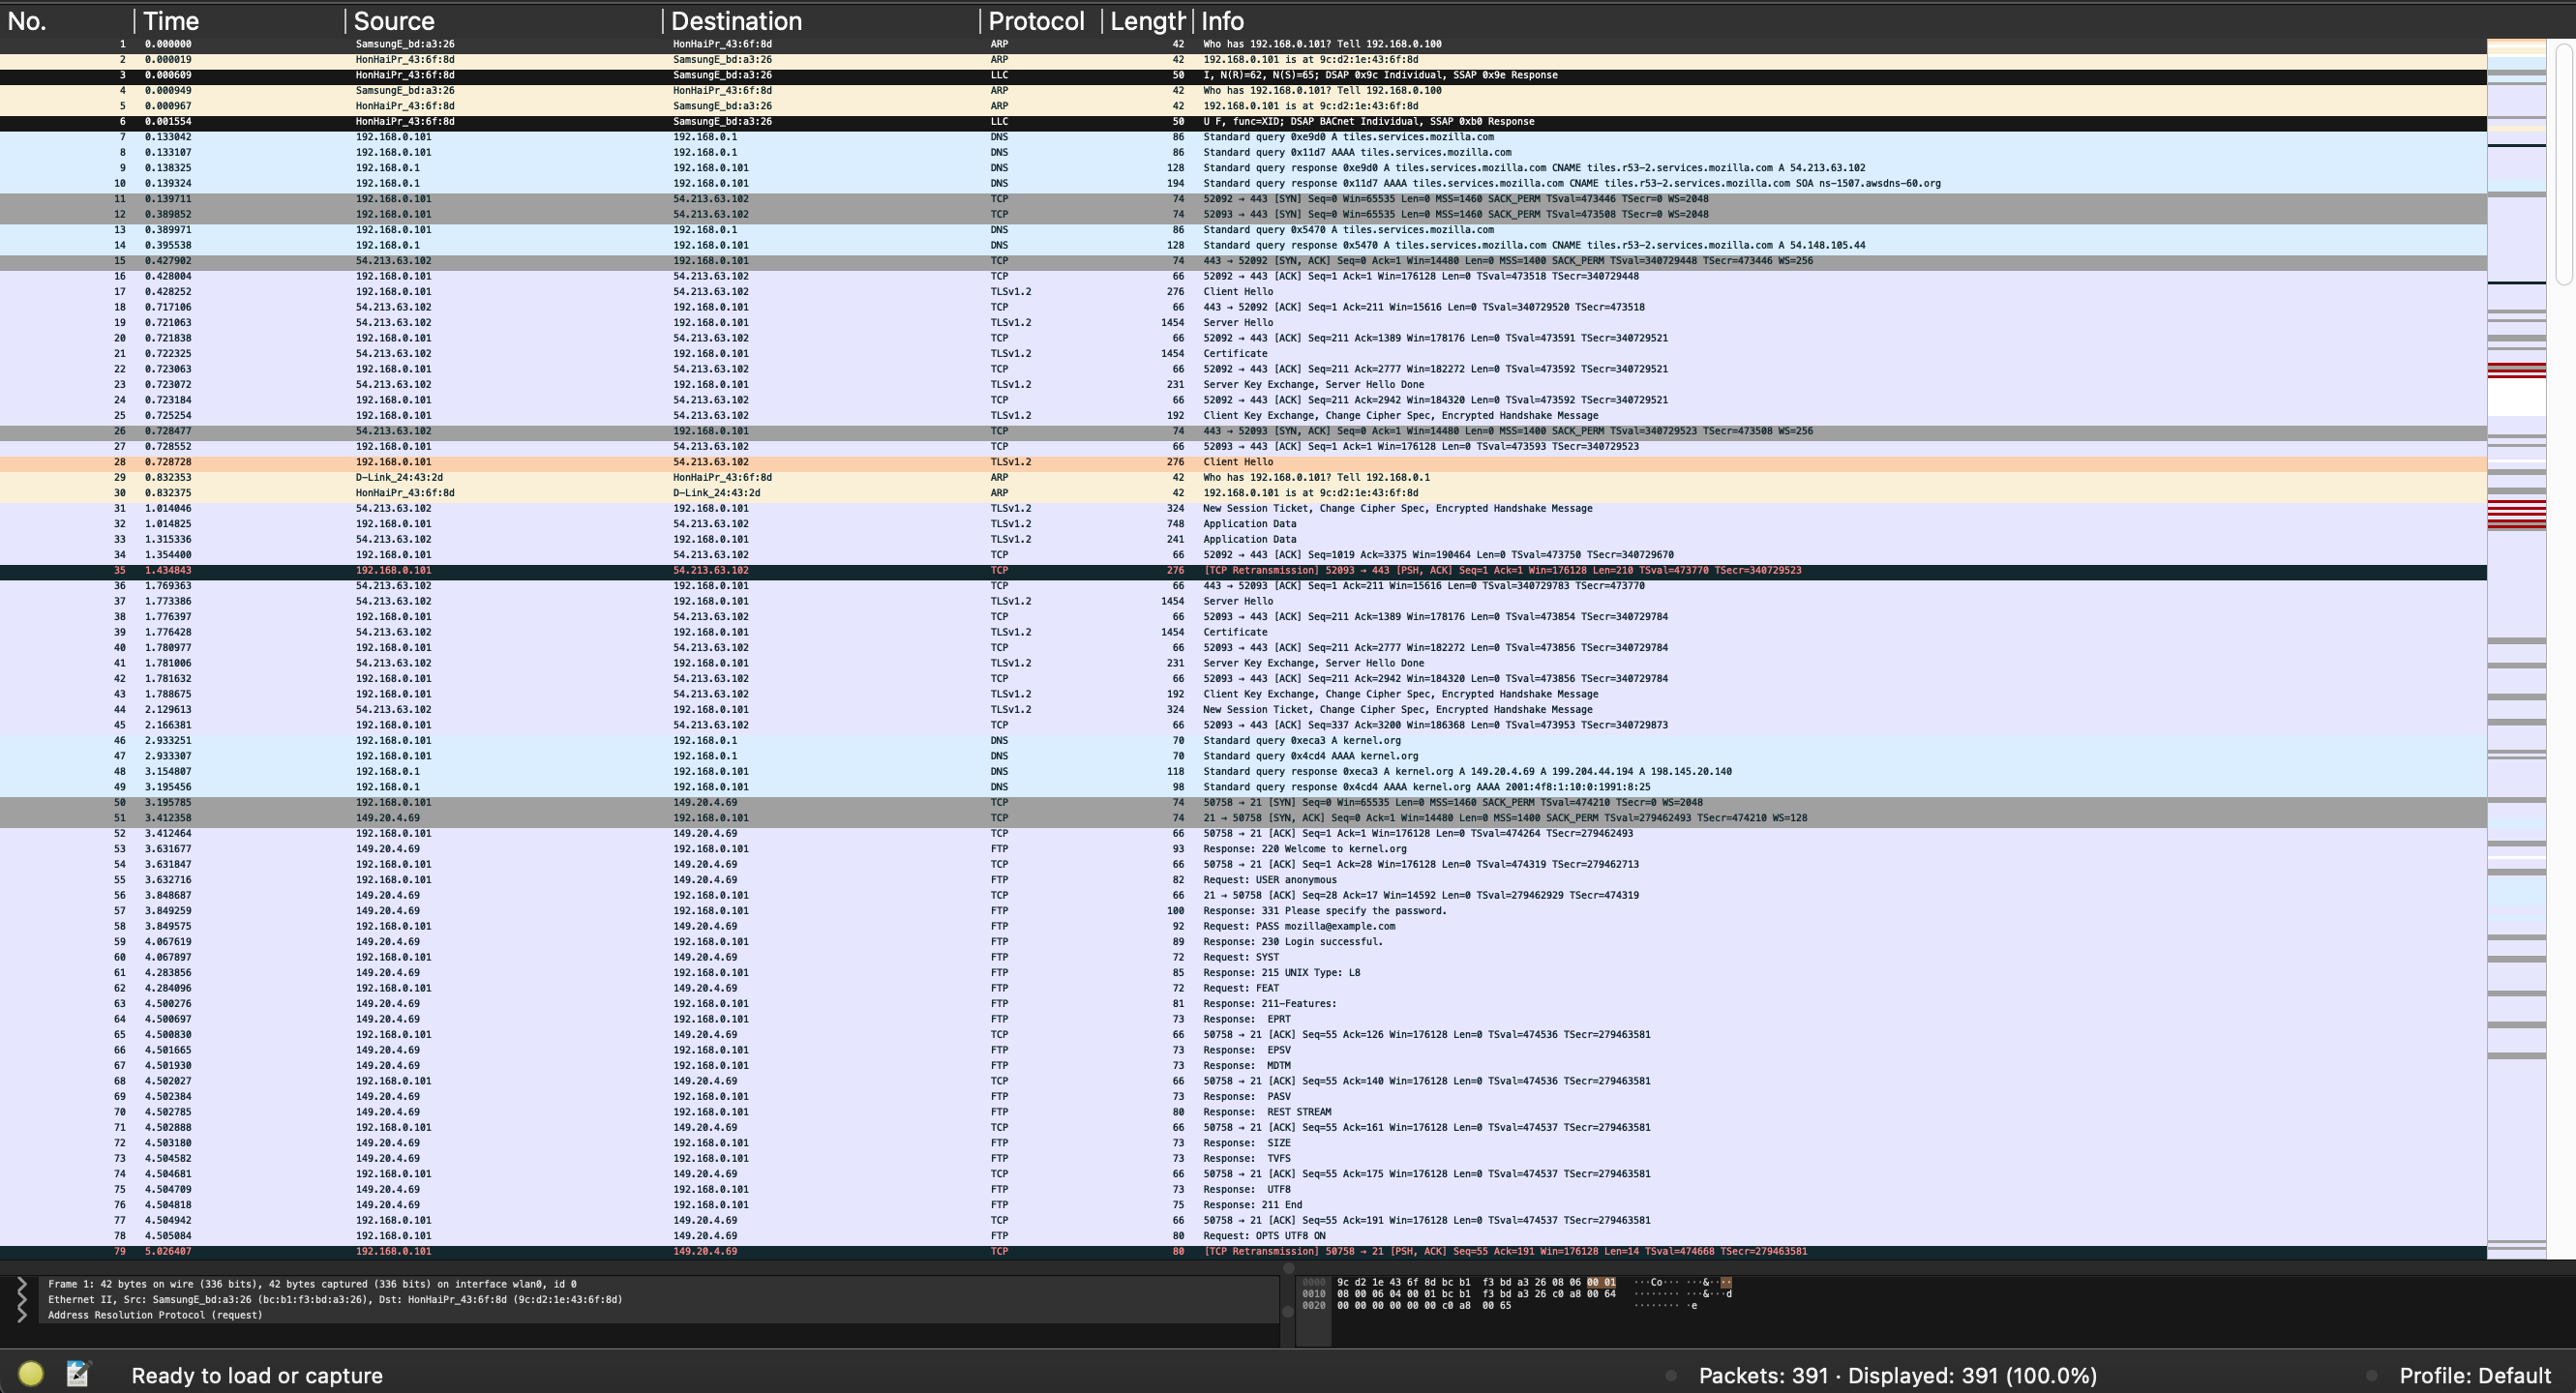The image size is (2576, 1393).
Task: Select the DNS query for tiles.services.mozilla.com
Action: tap(700, 136)
